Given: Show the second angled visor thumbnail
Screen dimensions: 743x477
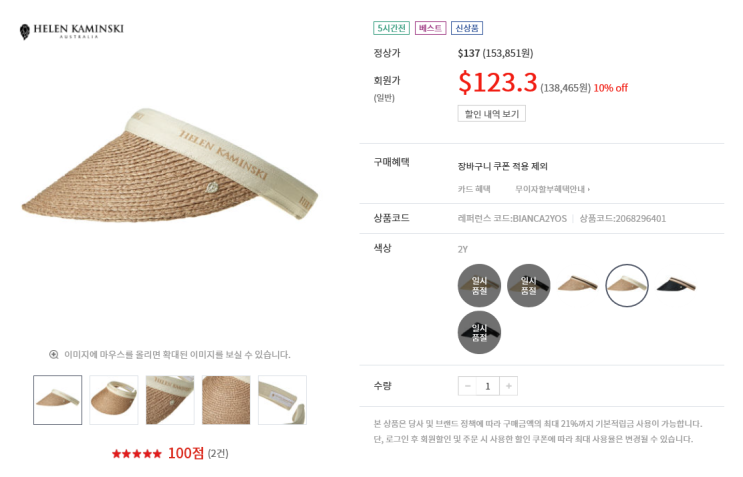Looking at the screenshot, I should tap(114, 400).
